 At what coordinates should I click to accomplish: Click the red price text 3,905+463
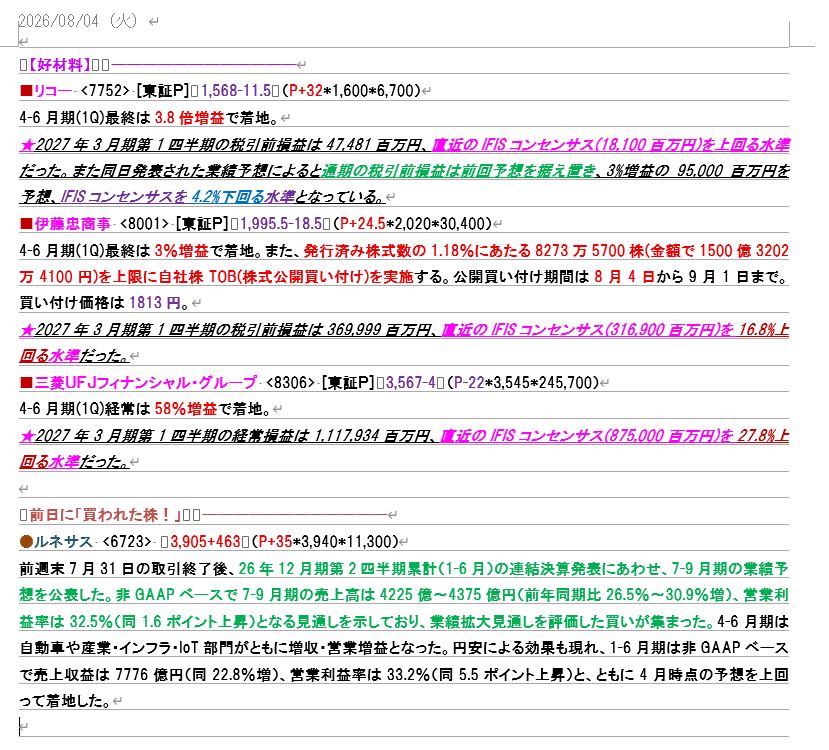click(205, 542)
